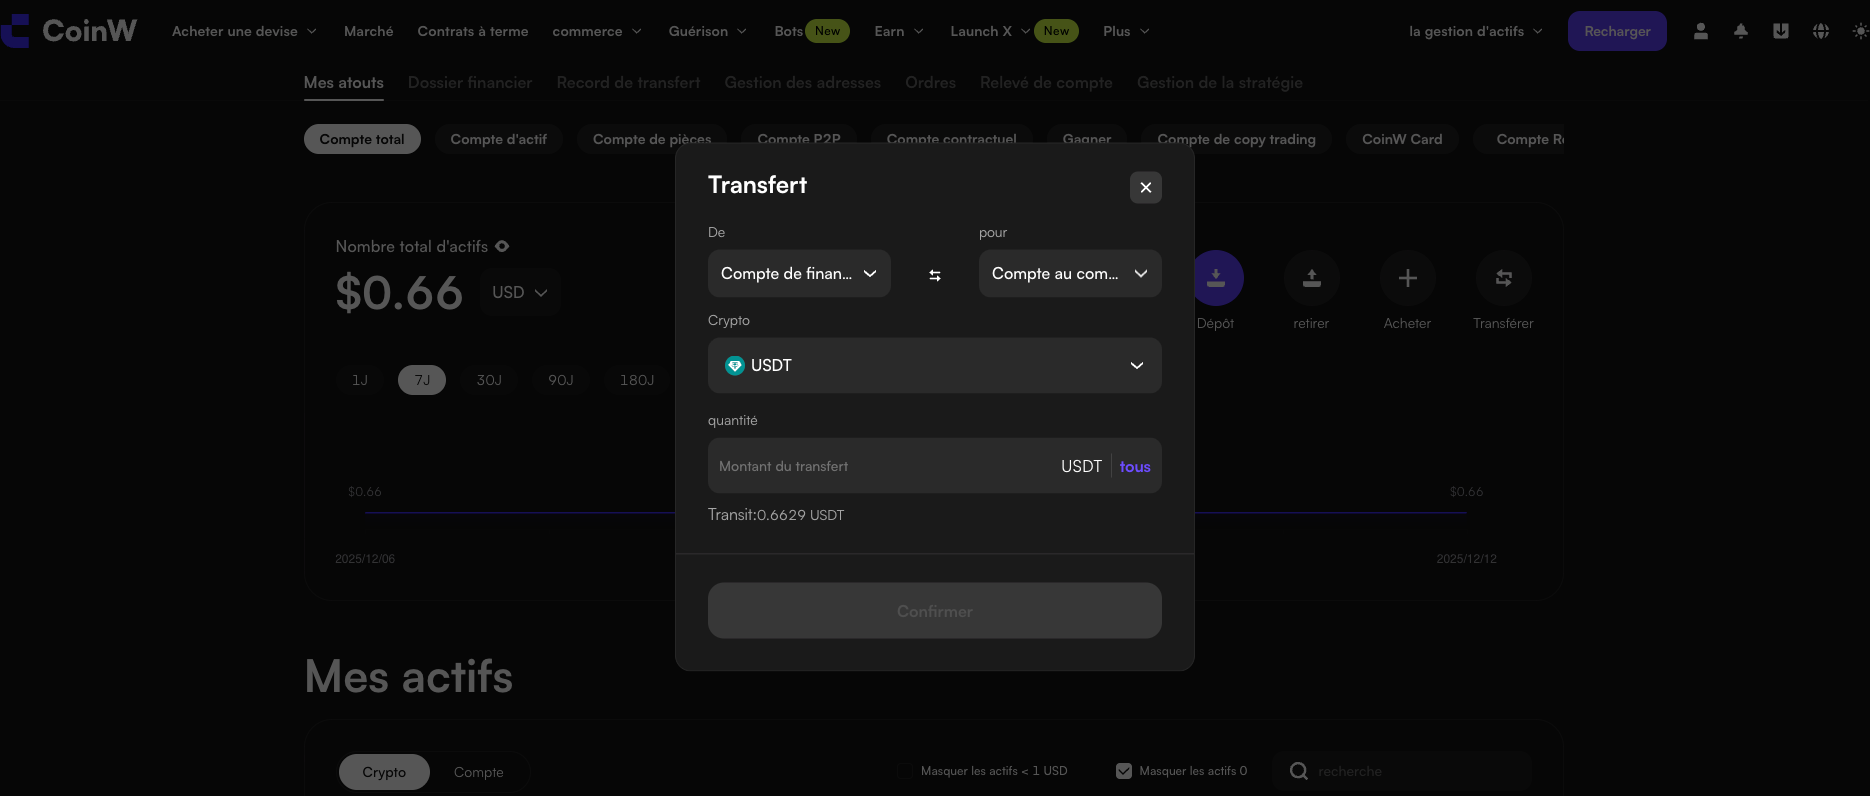
Task: Open Contrats à terme
Action: pos(473,31)
